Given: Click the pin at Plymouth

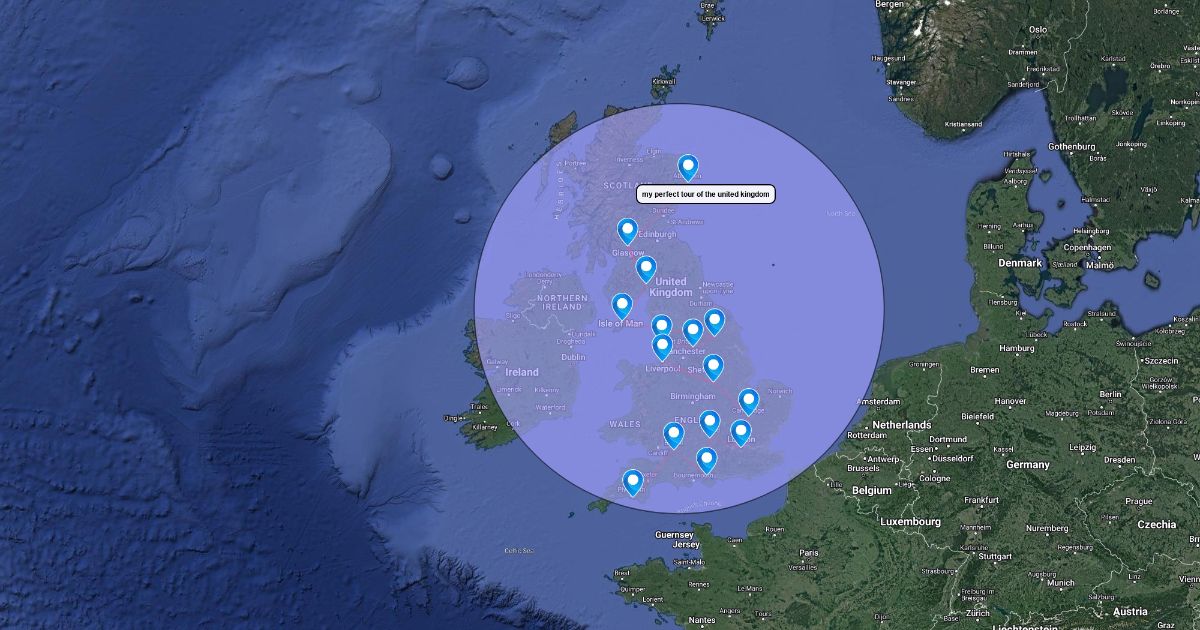Looking at the screenshot, I should (x=632, y=482).
